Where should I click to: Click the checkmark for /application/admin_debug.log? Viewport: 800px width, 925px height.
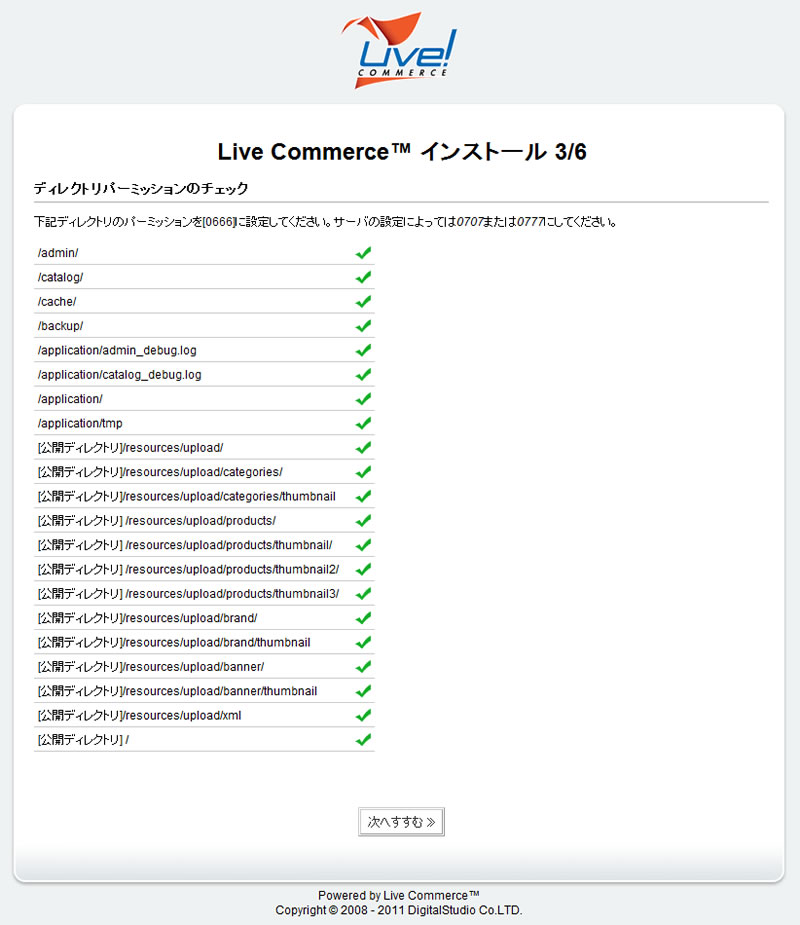[x=363, y=350]
